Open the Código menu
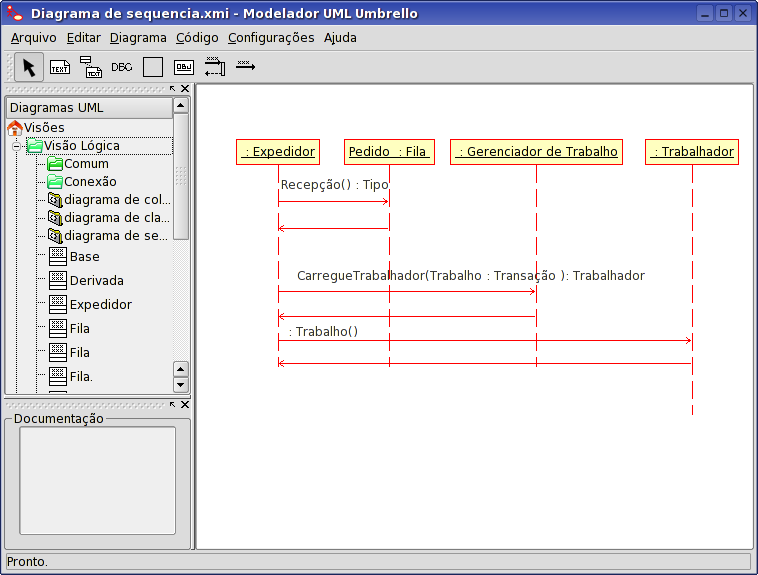The image size is (758, 575). 197,38
